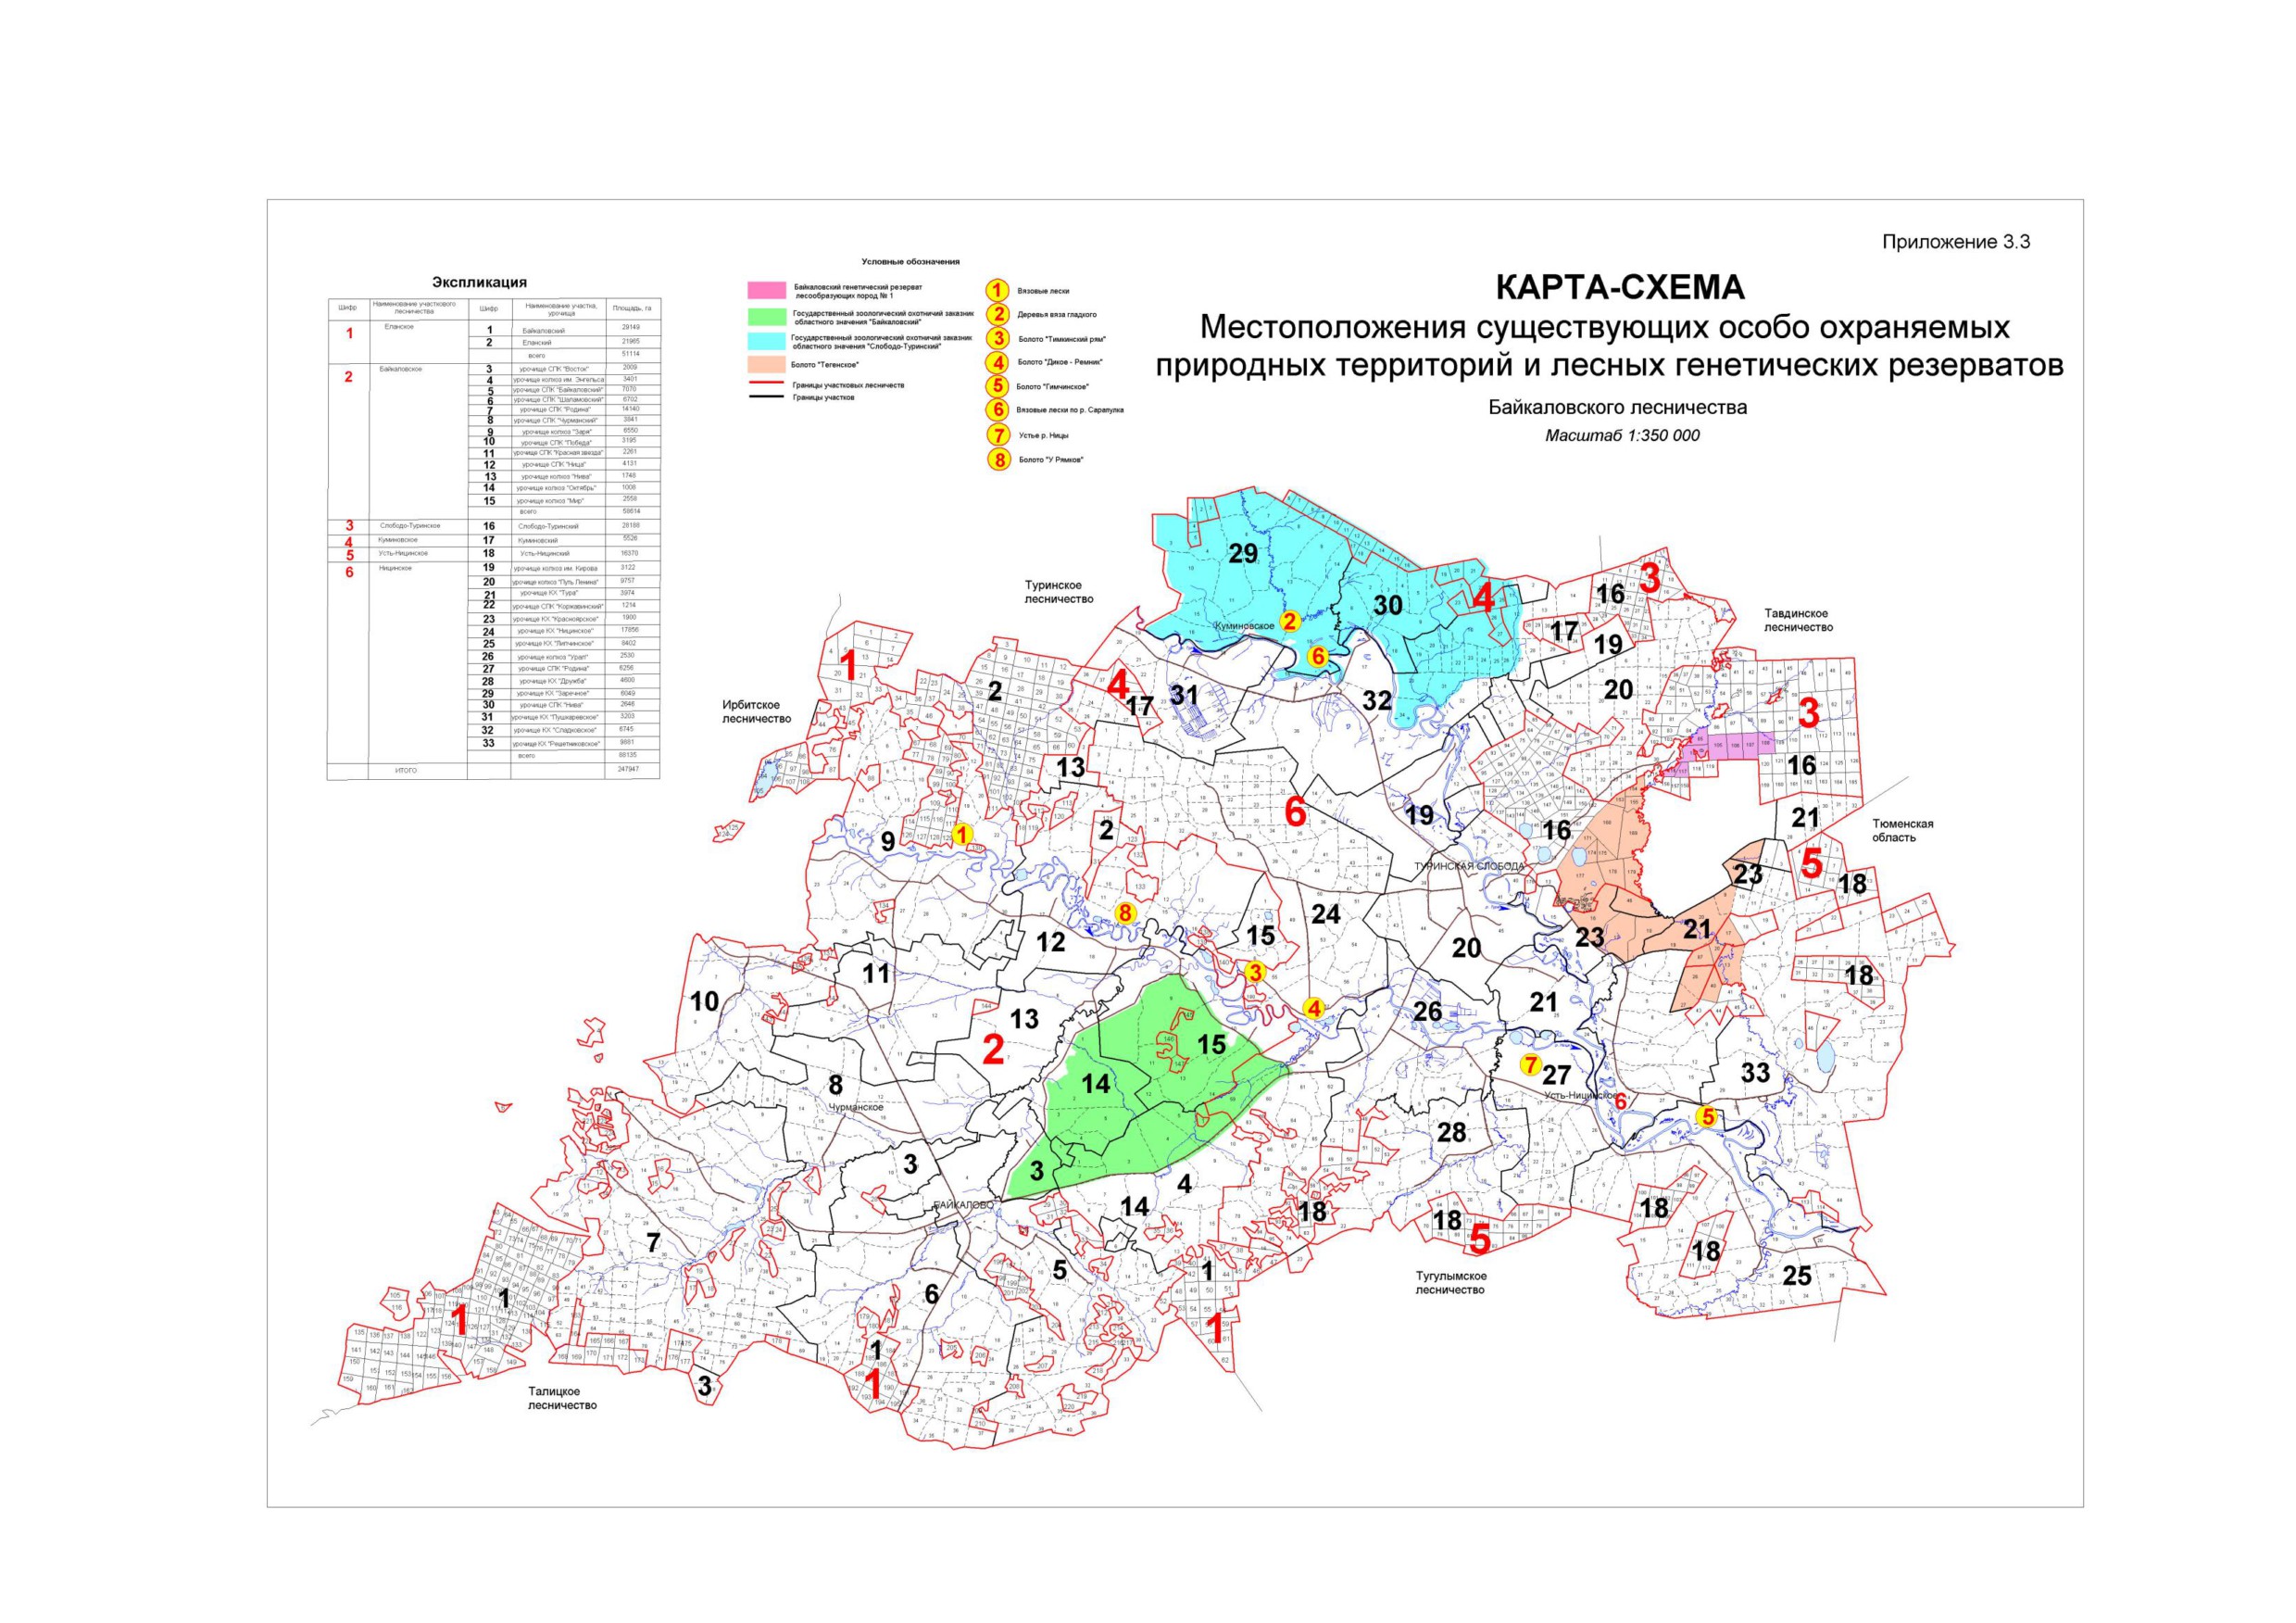Click plot number 26 on the map
This screenshot has height=1623, width=2296.
1427,1011
